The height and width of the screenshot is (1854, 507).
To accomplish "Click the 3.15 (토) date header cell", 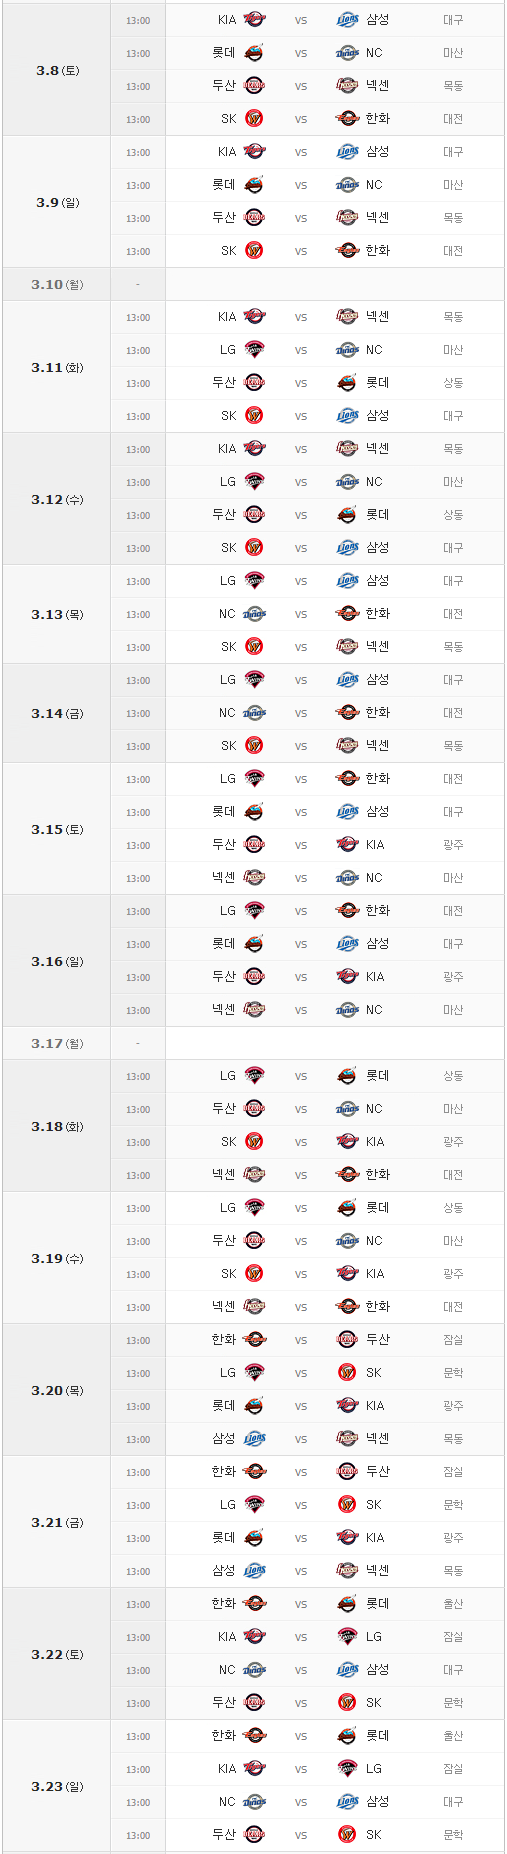I will tap(57, 829).
